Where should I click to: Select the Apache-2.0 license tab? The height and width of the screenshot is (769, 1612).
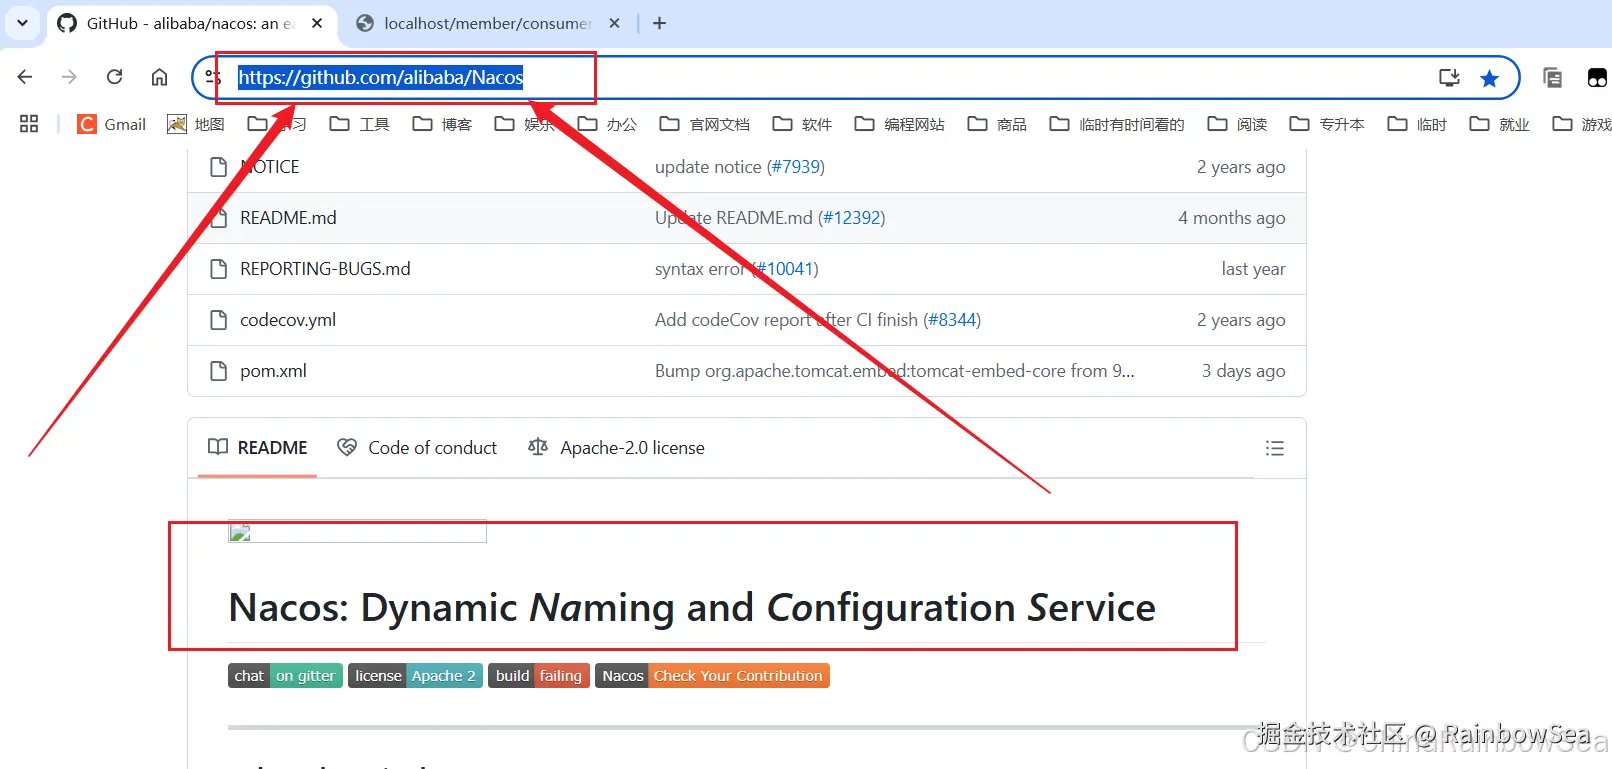click(x=616, y=448)
